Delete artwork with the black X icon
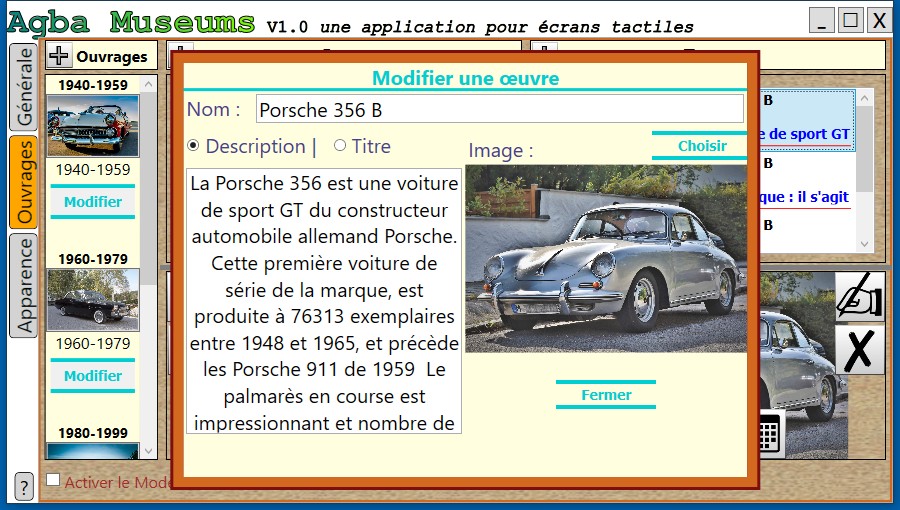 859,350
